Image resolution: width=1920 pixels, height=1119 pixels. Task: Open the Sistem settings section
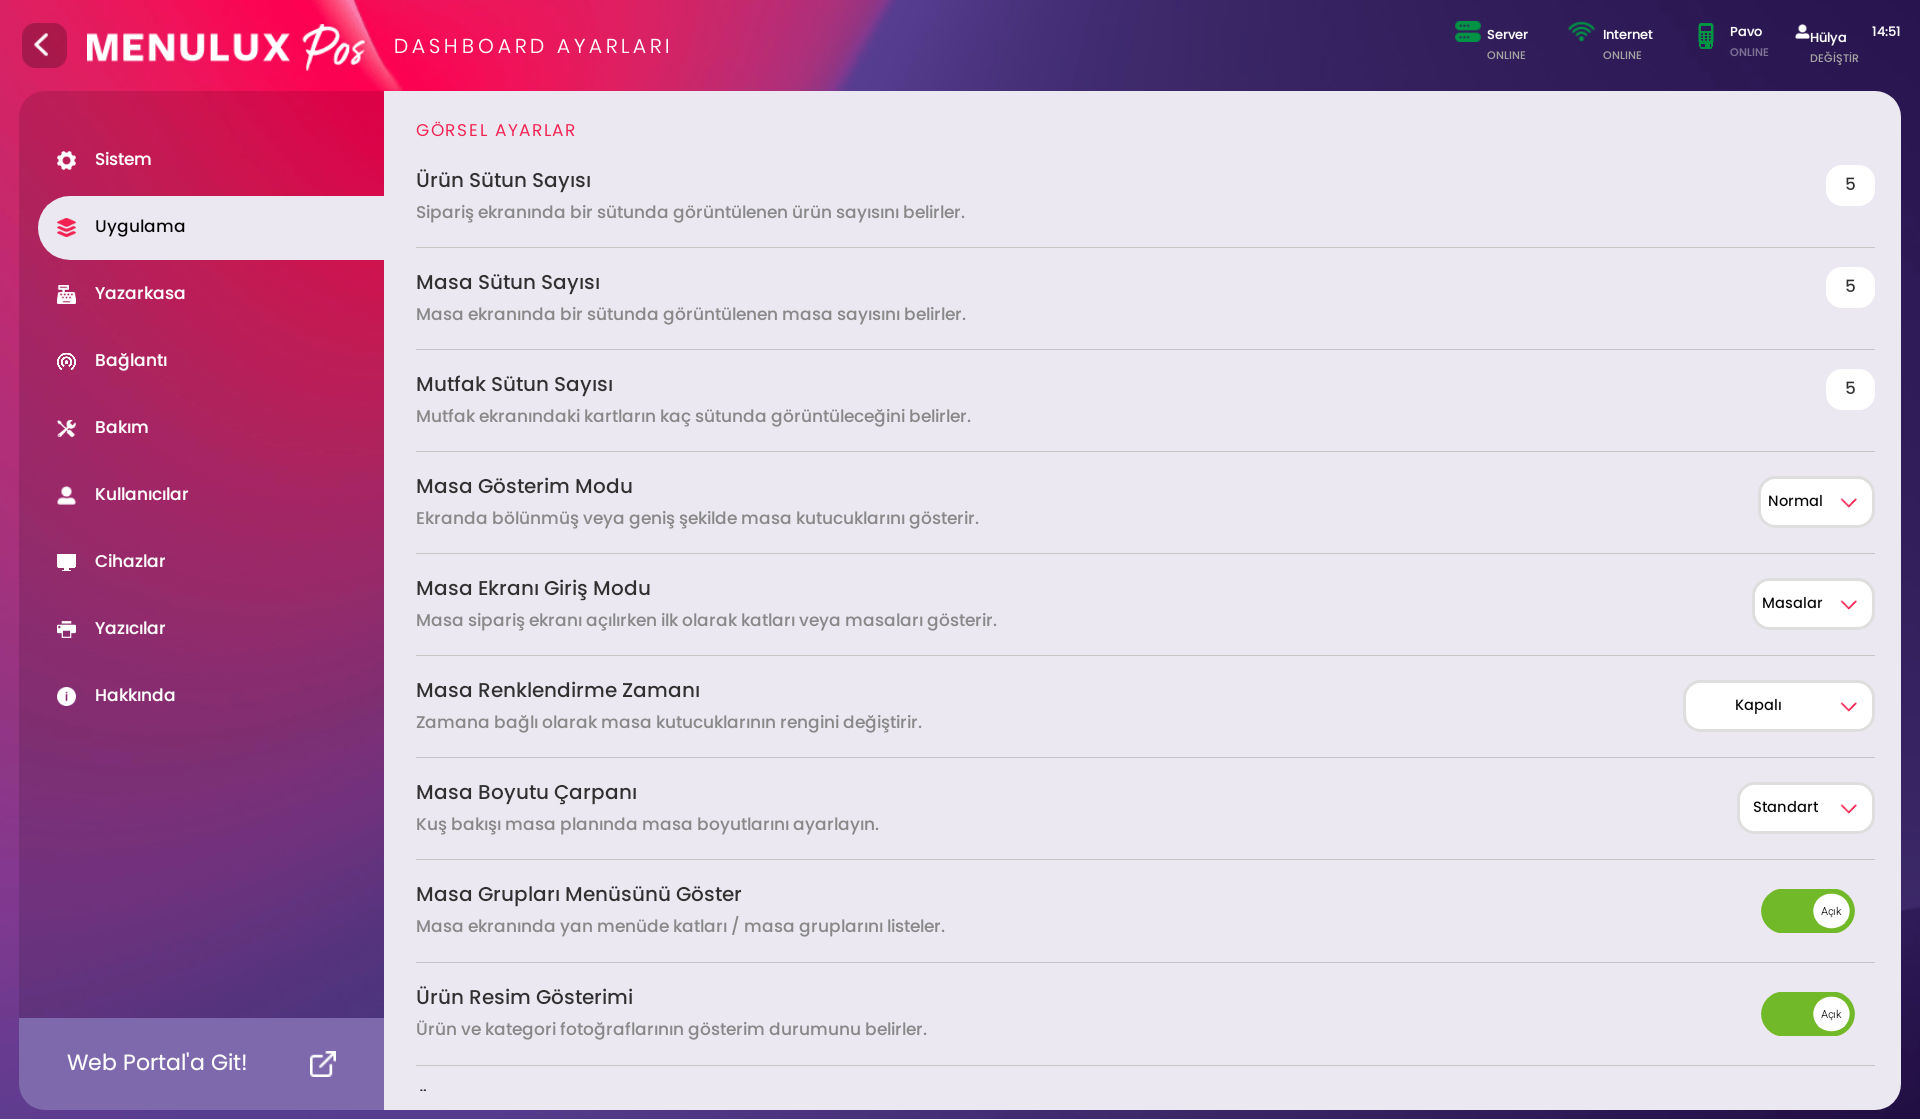(x=211, y=160)
